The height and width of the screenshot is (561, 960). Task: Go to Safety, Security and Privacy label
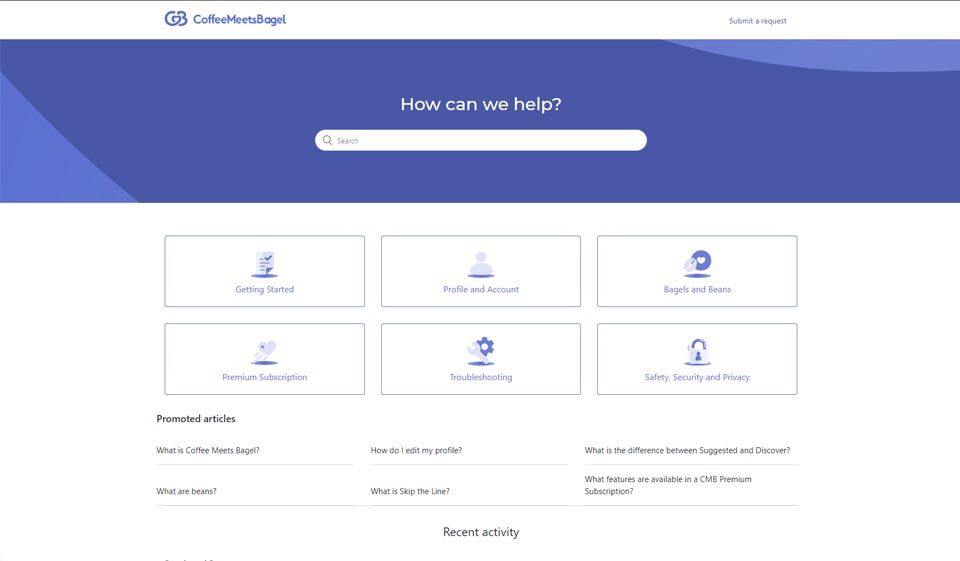697,378
